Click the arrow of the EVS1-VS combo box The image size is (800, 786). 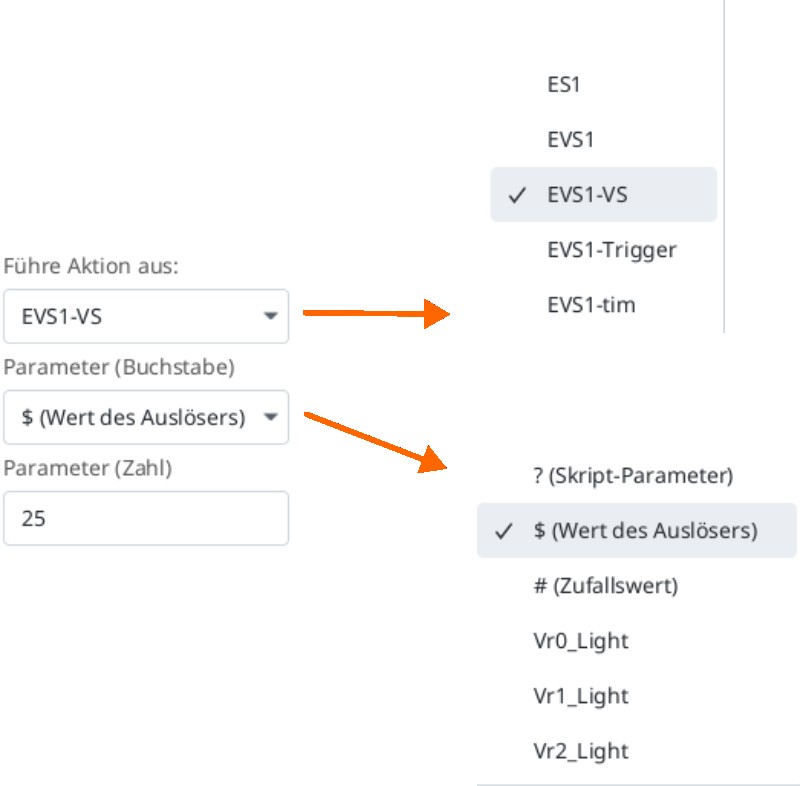tap(270, 316)
